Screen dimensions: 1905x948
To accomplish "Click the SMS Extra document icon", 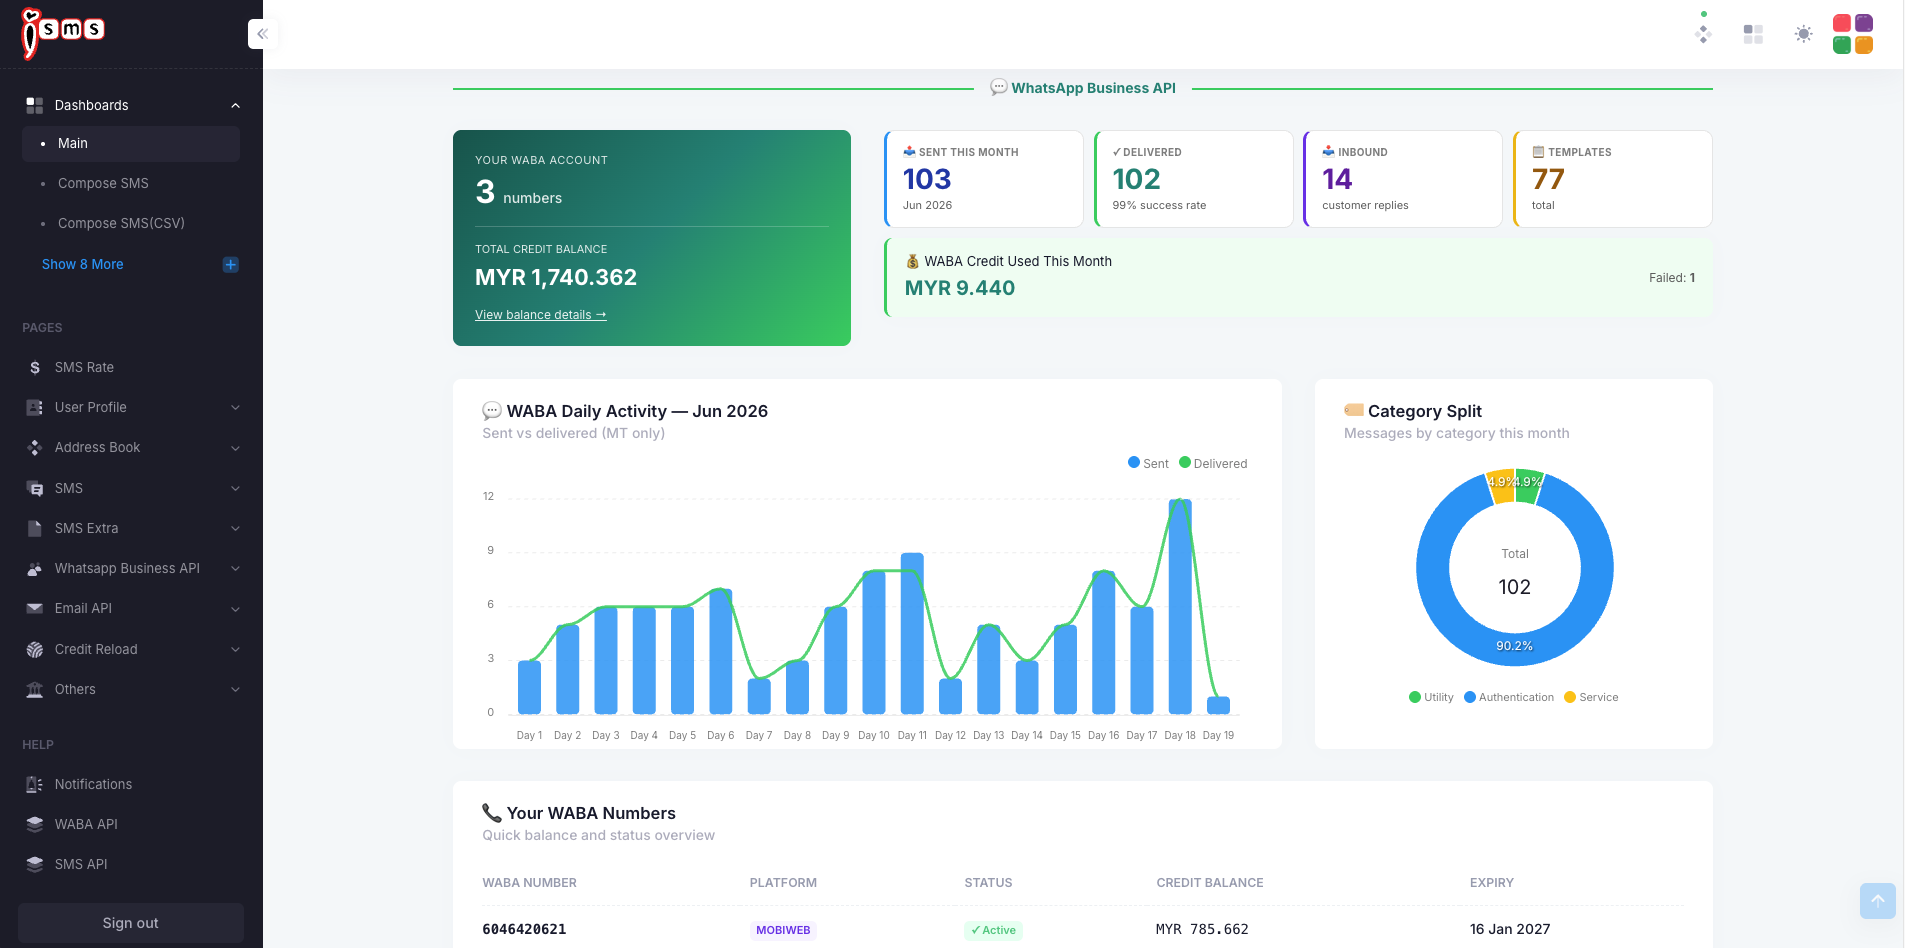I will (35, 529).
